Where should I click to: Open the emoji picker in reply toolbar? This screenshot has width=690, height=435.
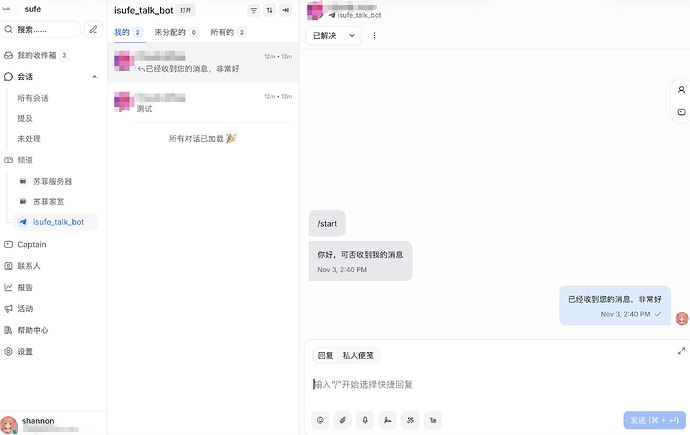320,420
